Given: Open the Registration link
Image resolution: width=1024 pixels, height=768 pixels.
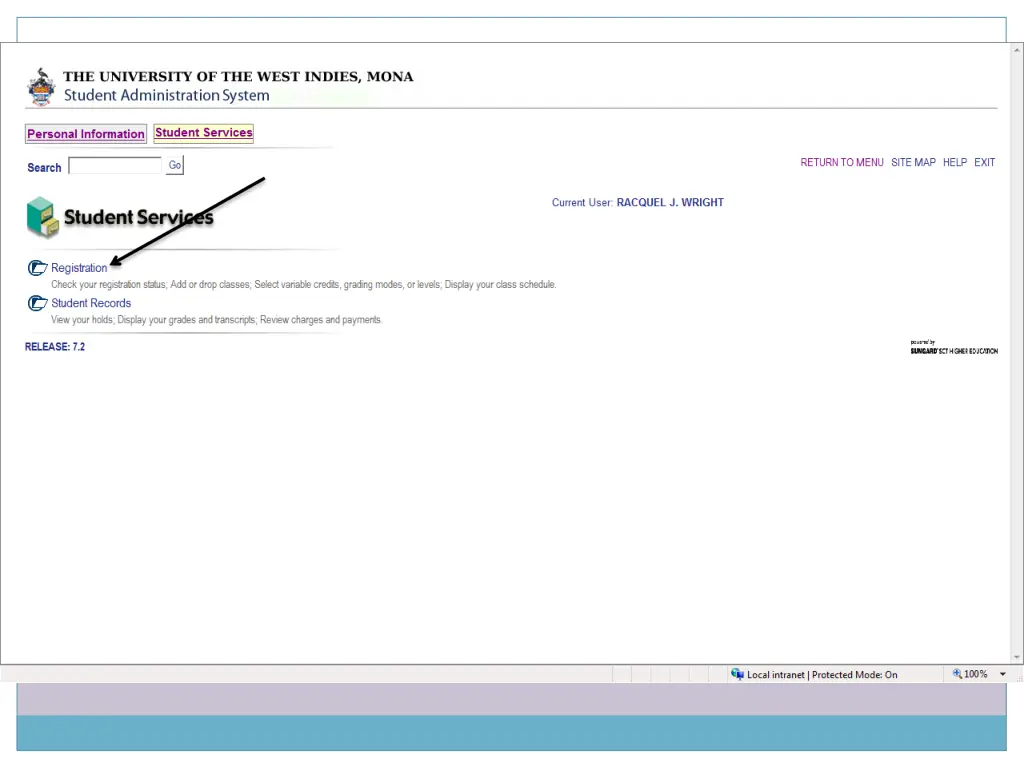Looking at the screenshot, I should coord(79,268).
